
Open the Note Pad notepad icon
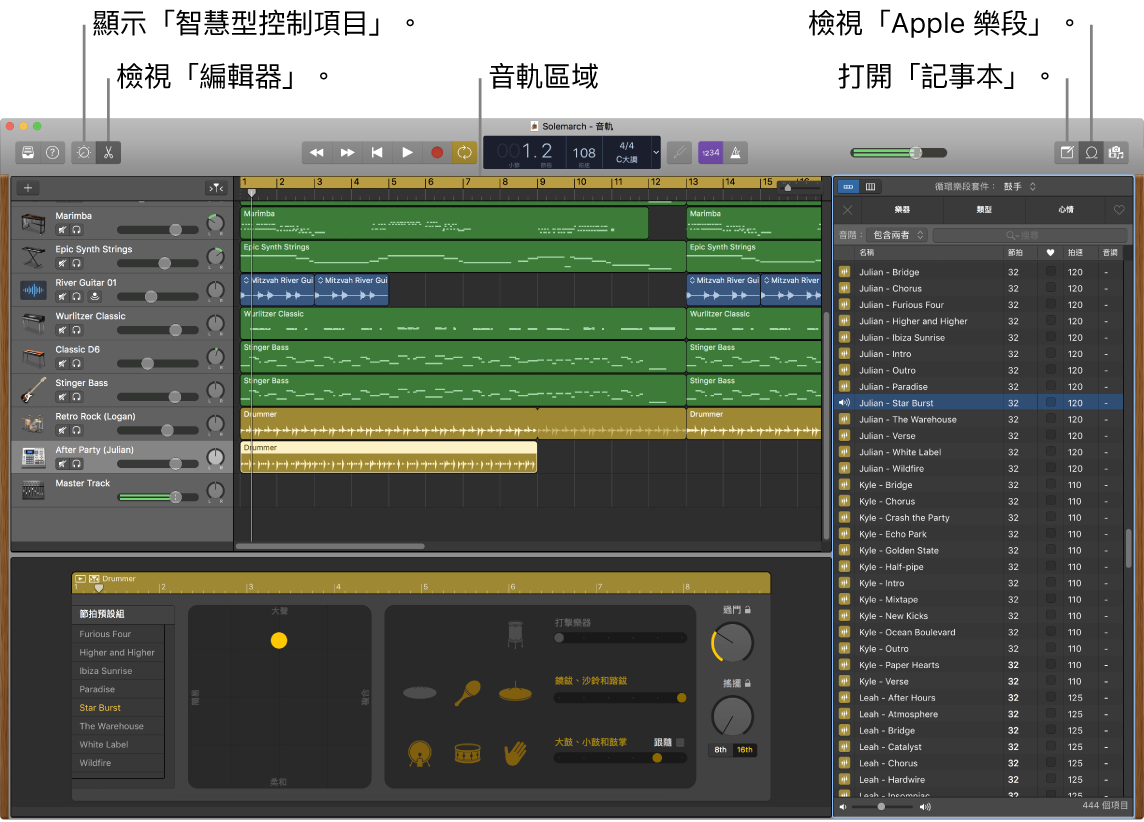click(1068, 152)
